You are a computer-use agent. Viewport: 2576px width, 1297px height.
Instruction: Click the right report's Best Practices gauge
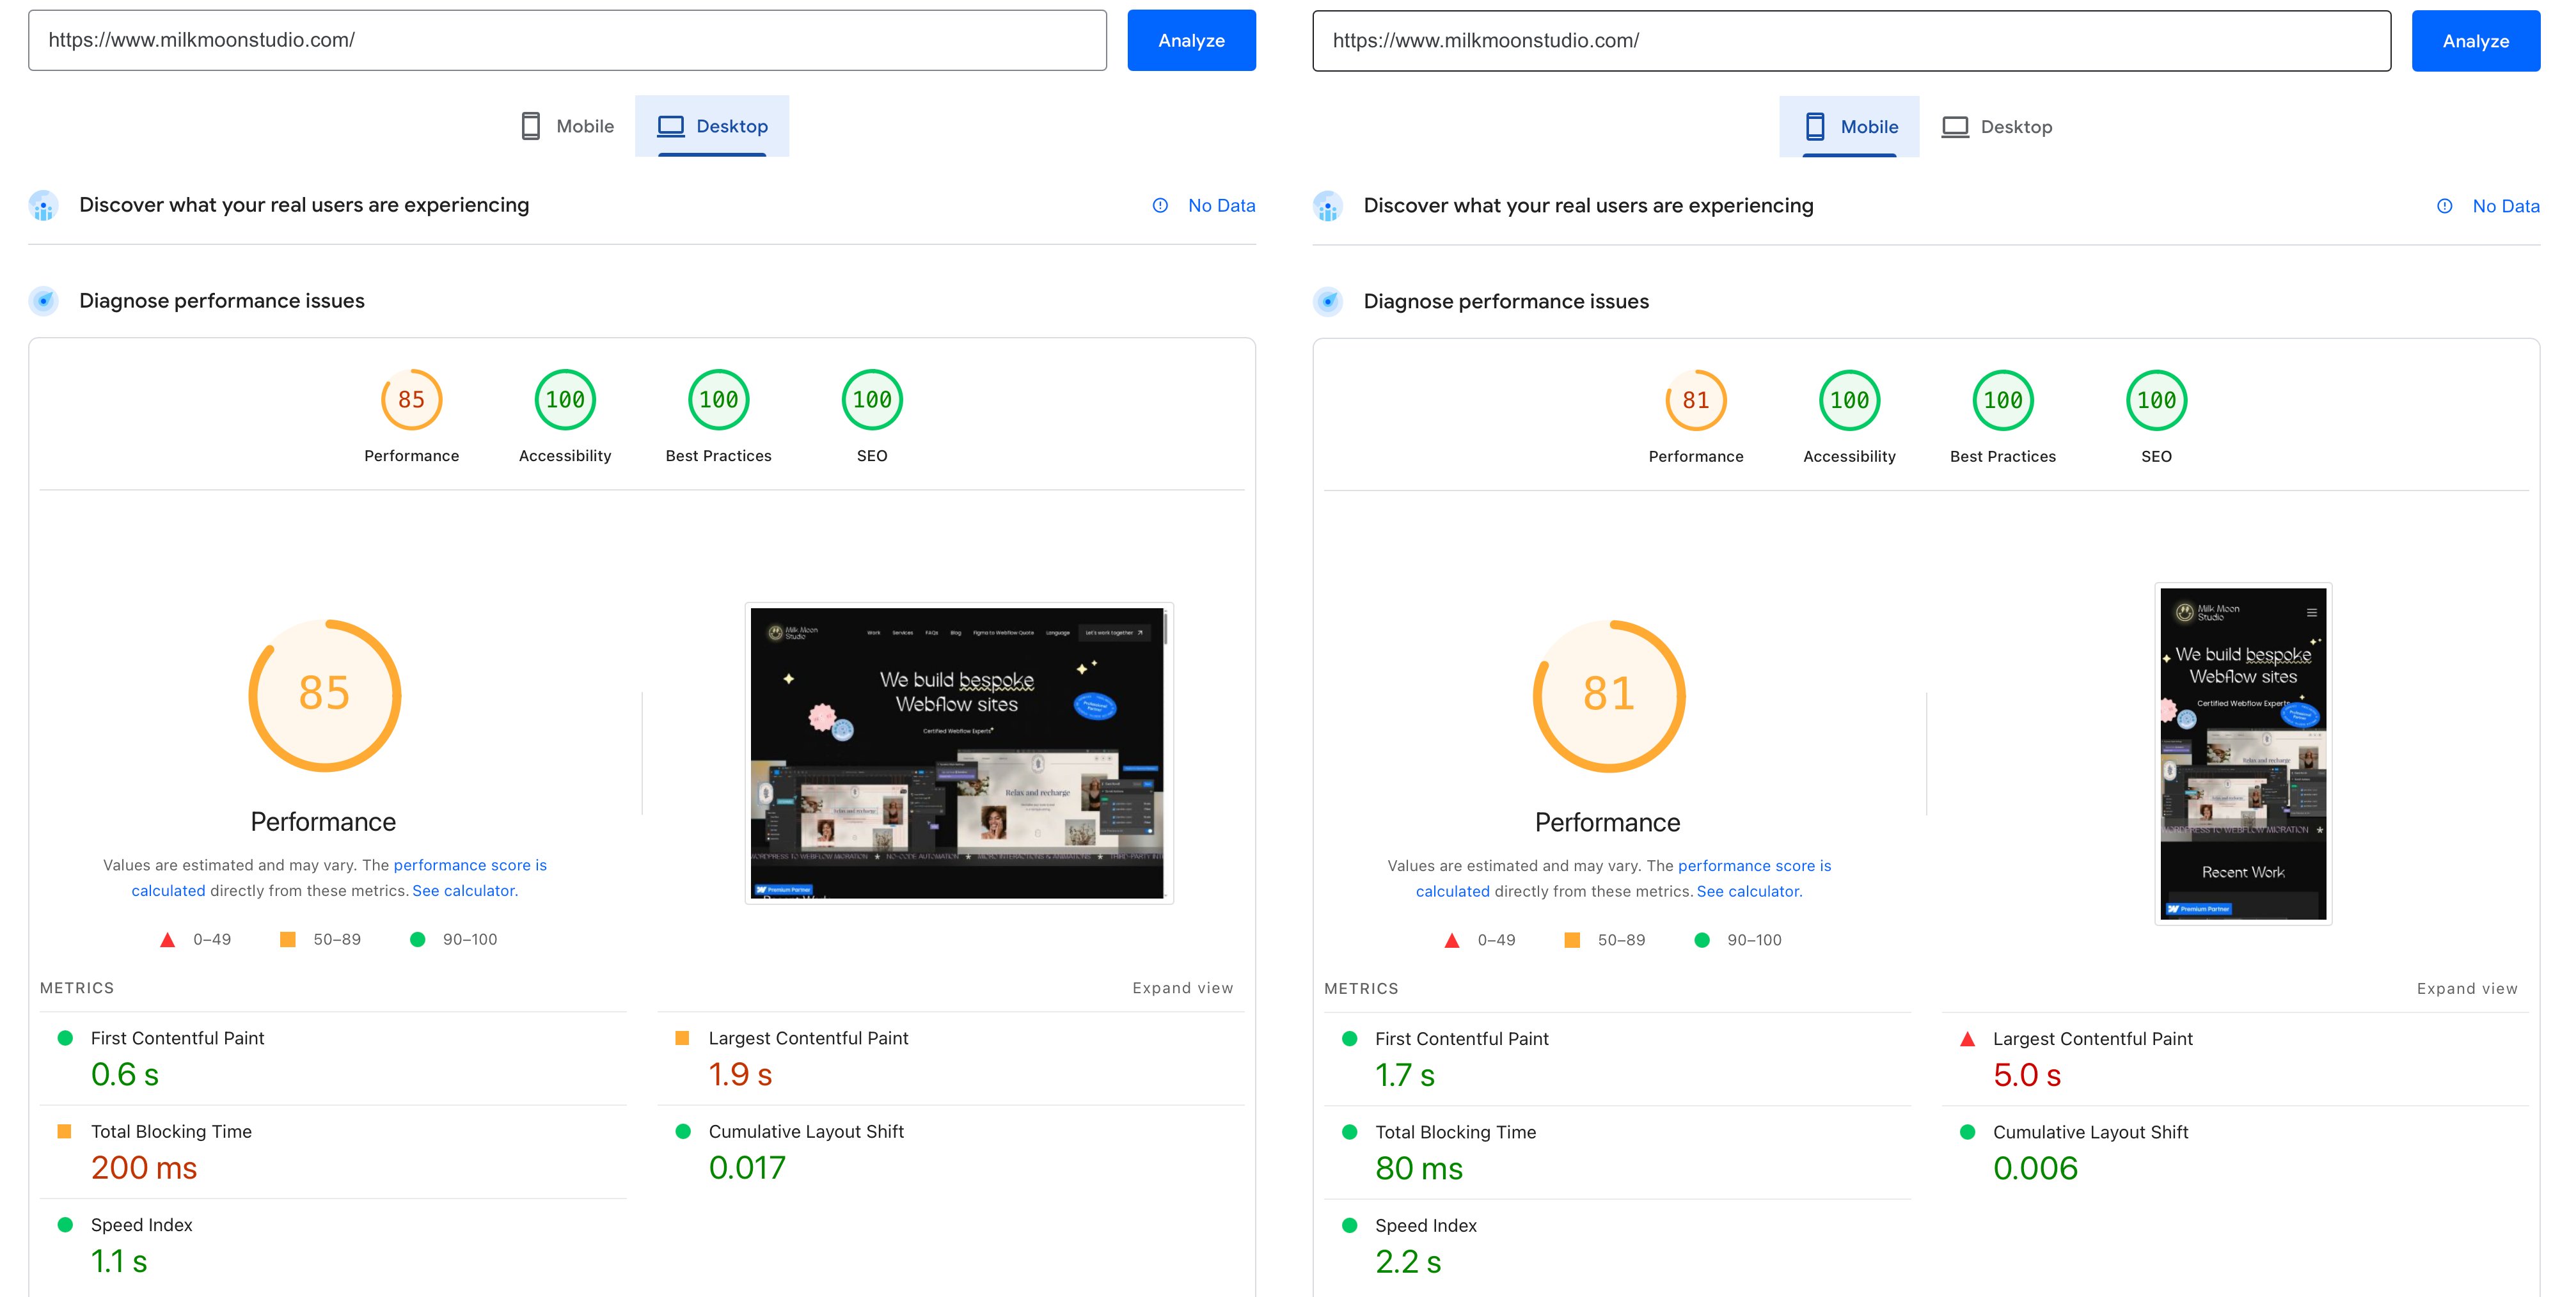(2002, 401)
